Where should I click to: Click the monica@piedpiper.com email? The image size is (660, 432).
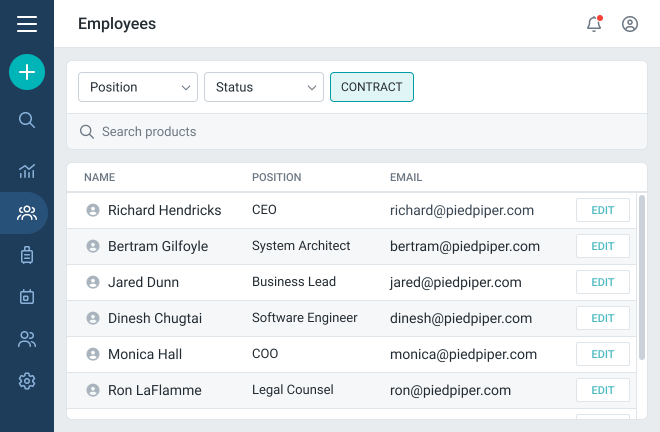[463, 354]
